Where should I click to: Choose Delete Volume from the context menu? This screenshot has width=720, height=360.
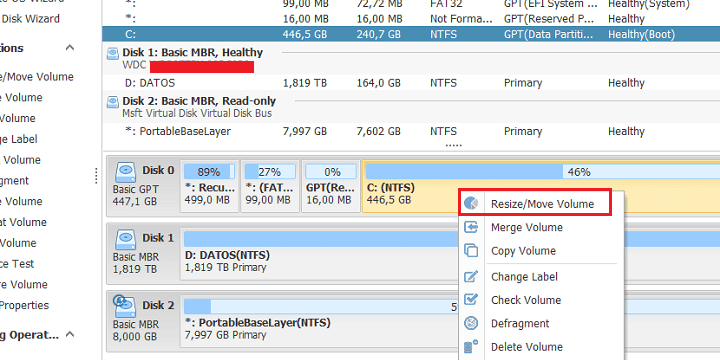click(541, 347)
